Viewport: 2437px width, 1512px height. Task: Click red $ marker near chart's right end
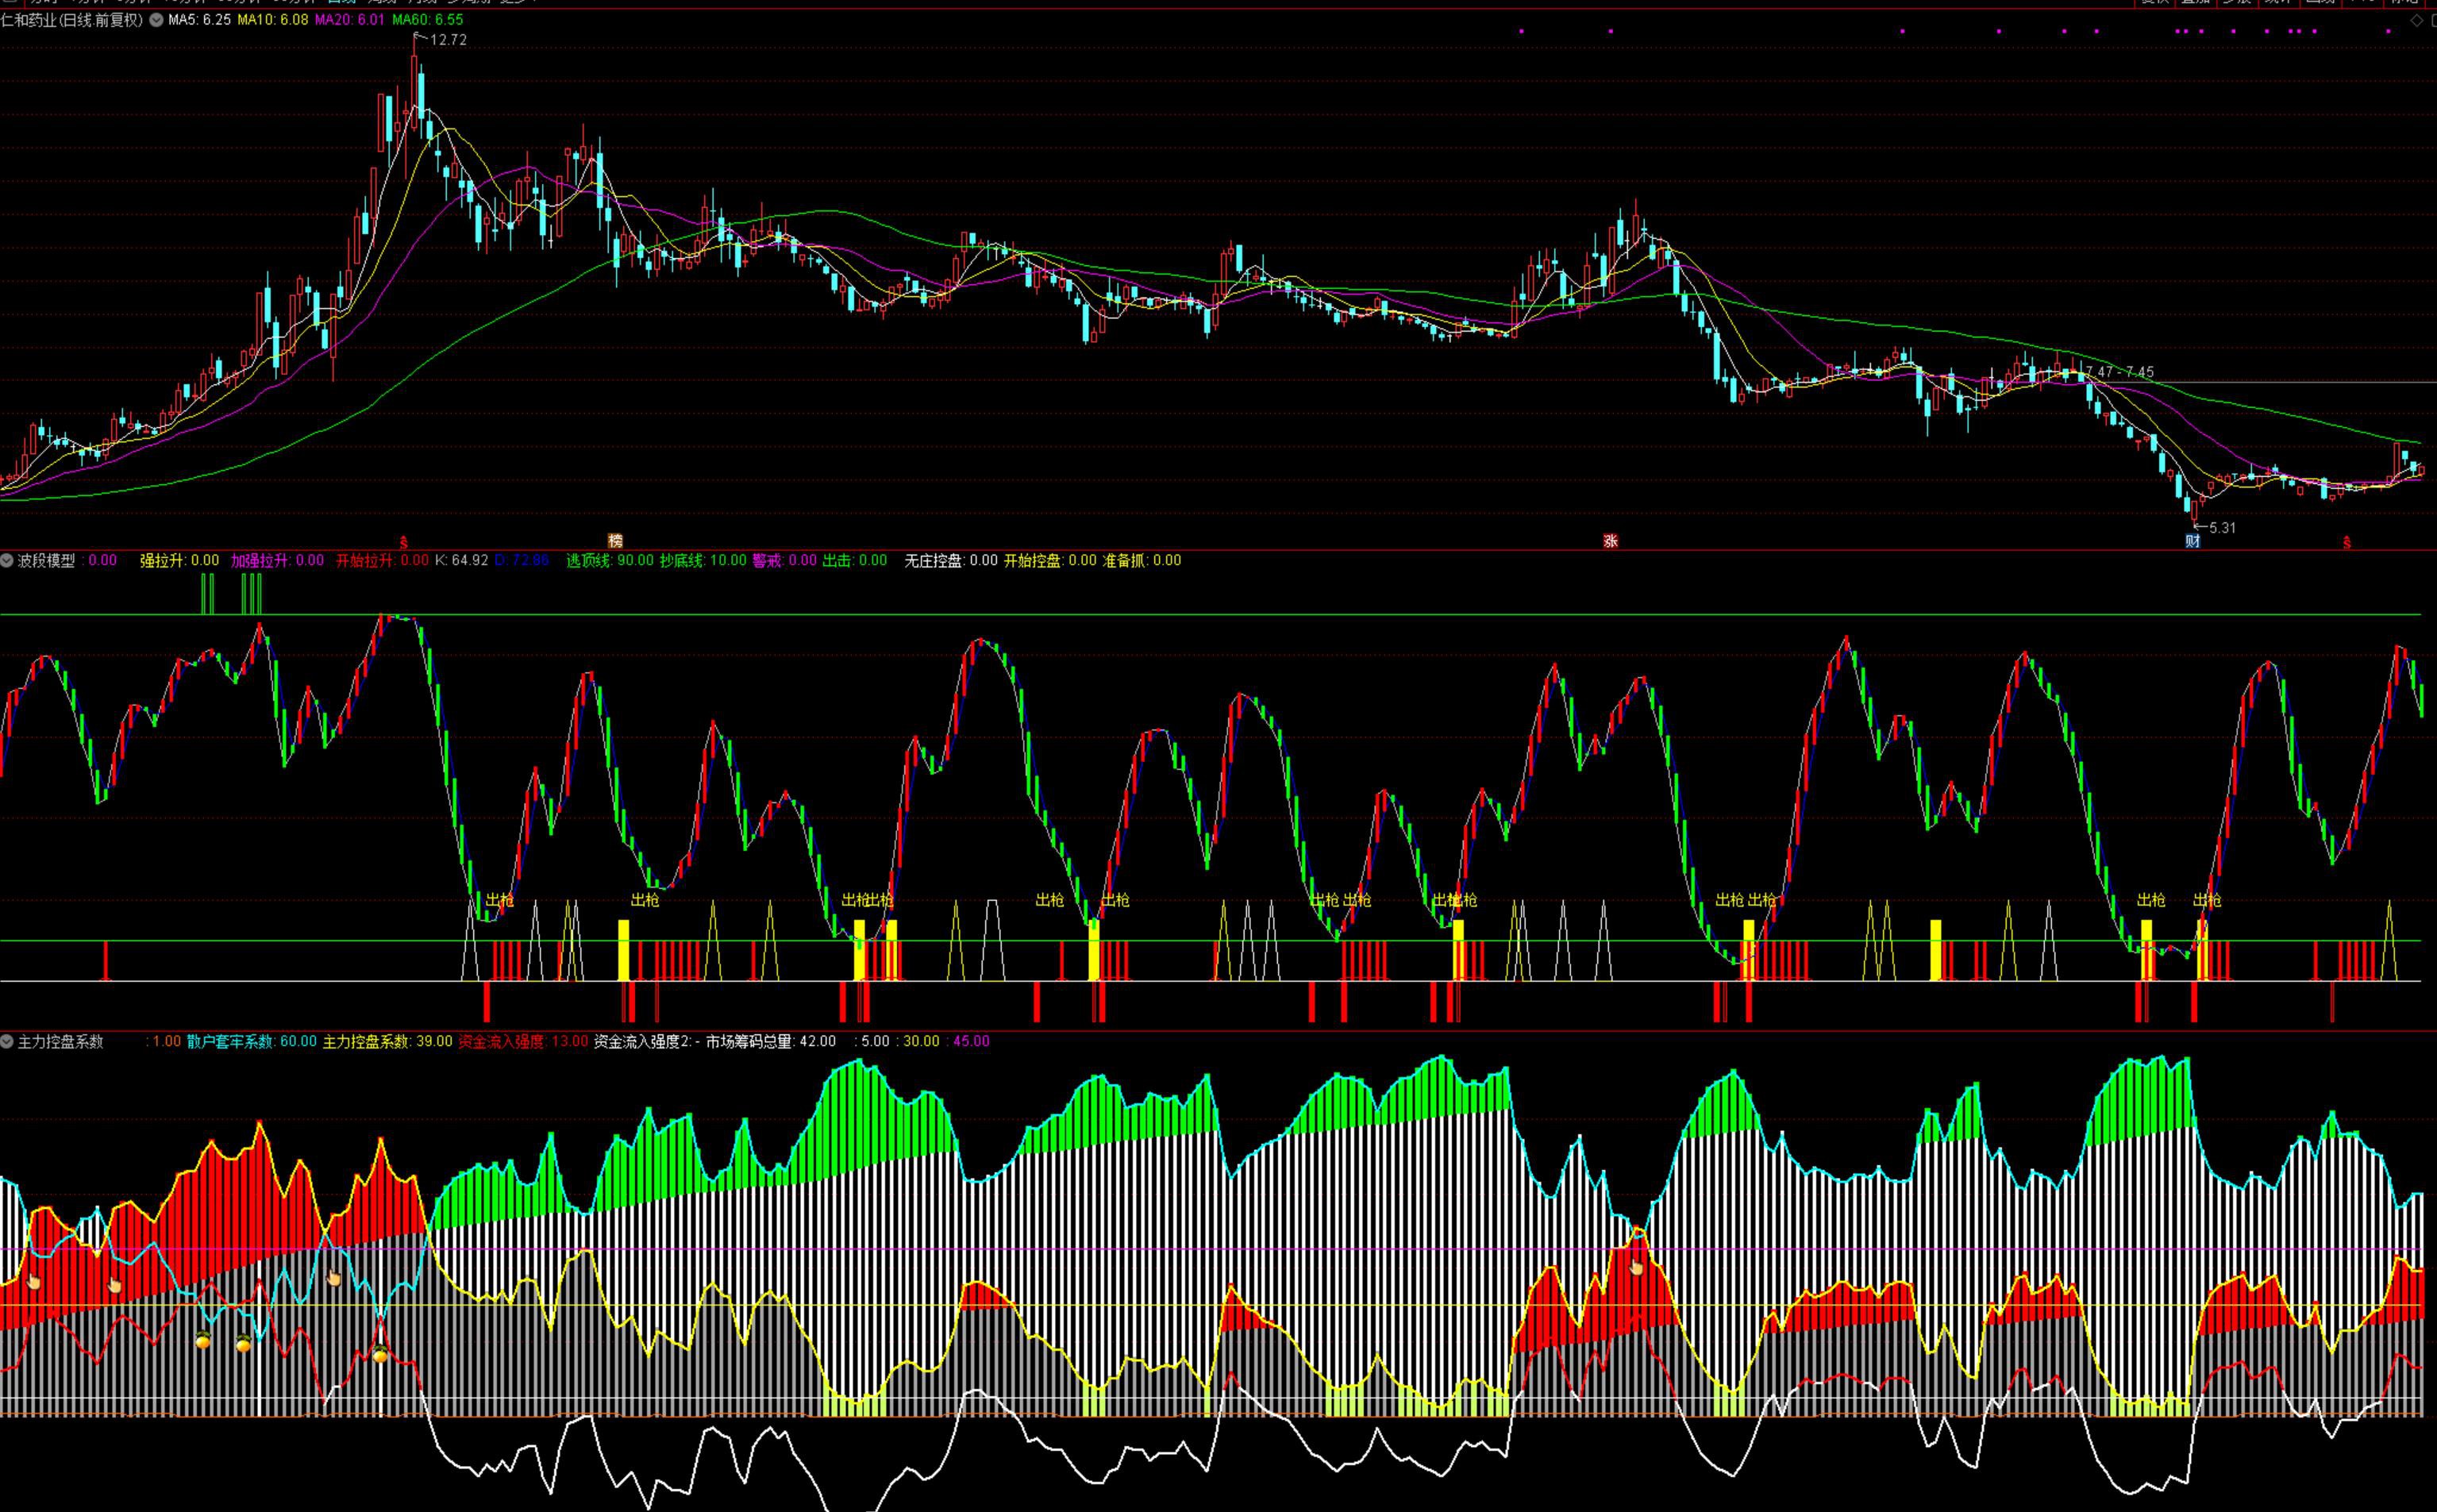(x=2347, y=542)
